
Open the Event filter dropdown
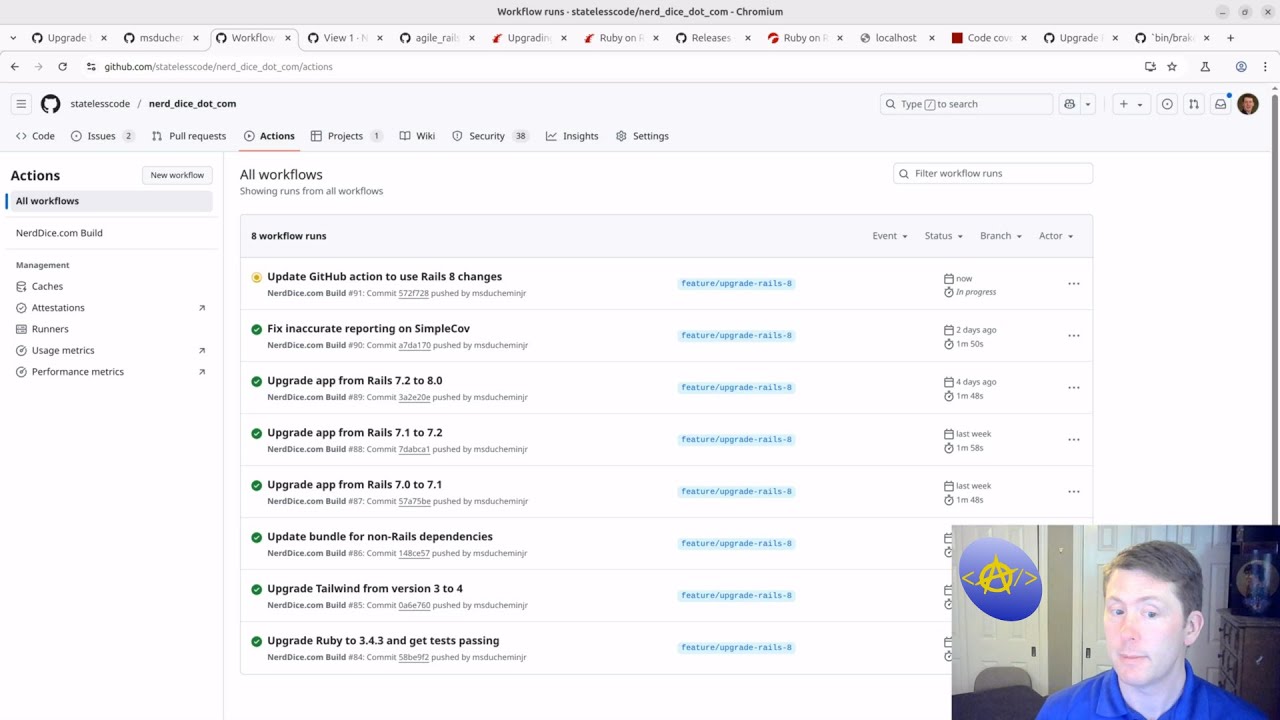890,236
